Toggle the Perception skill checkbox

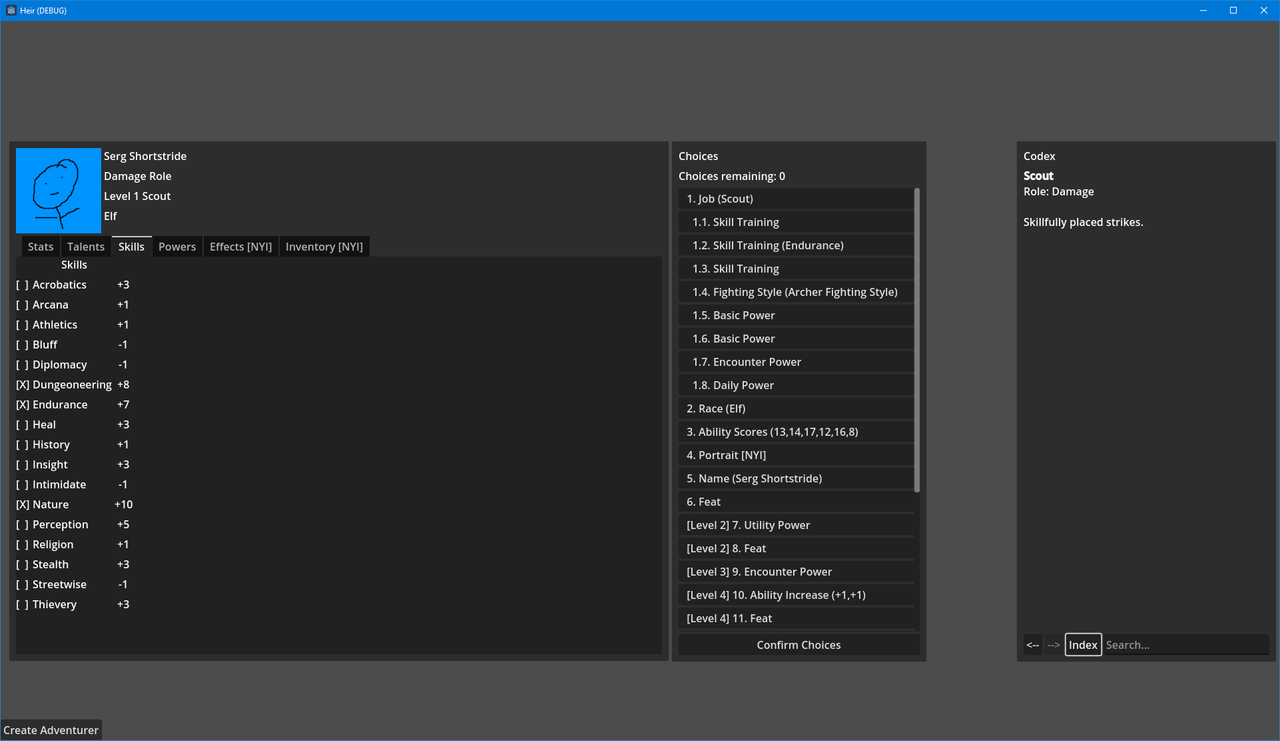point(22,525)
